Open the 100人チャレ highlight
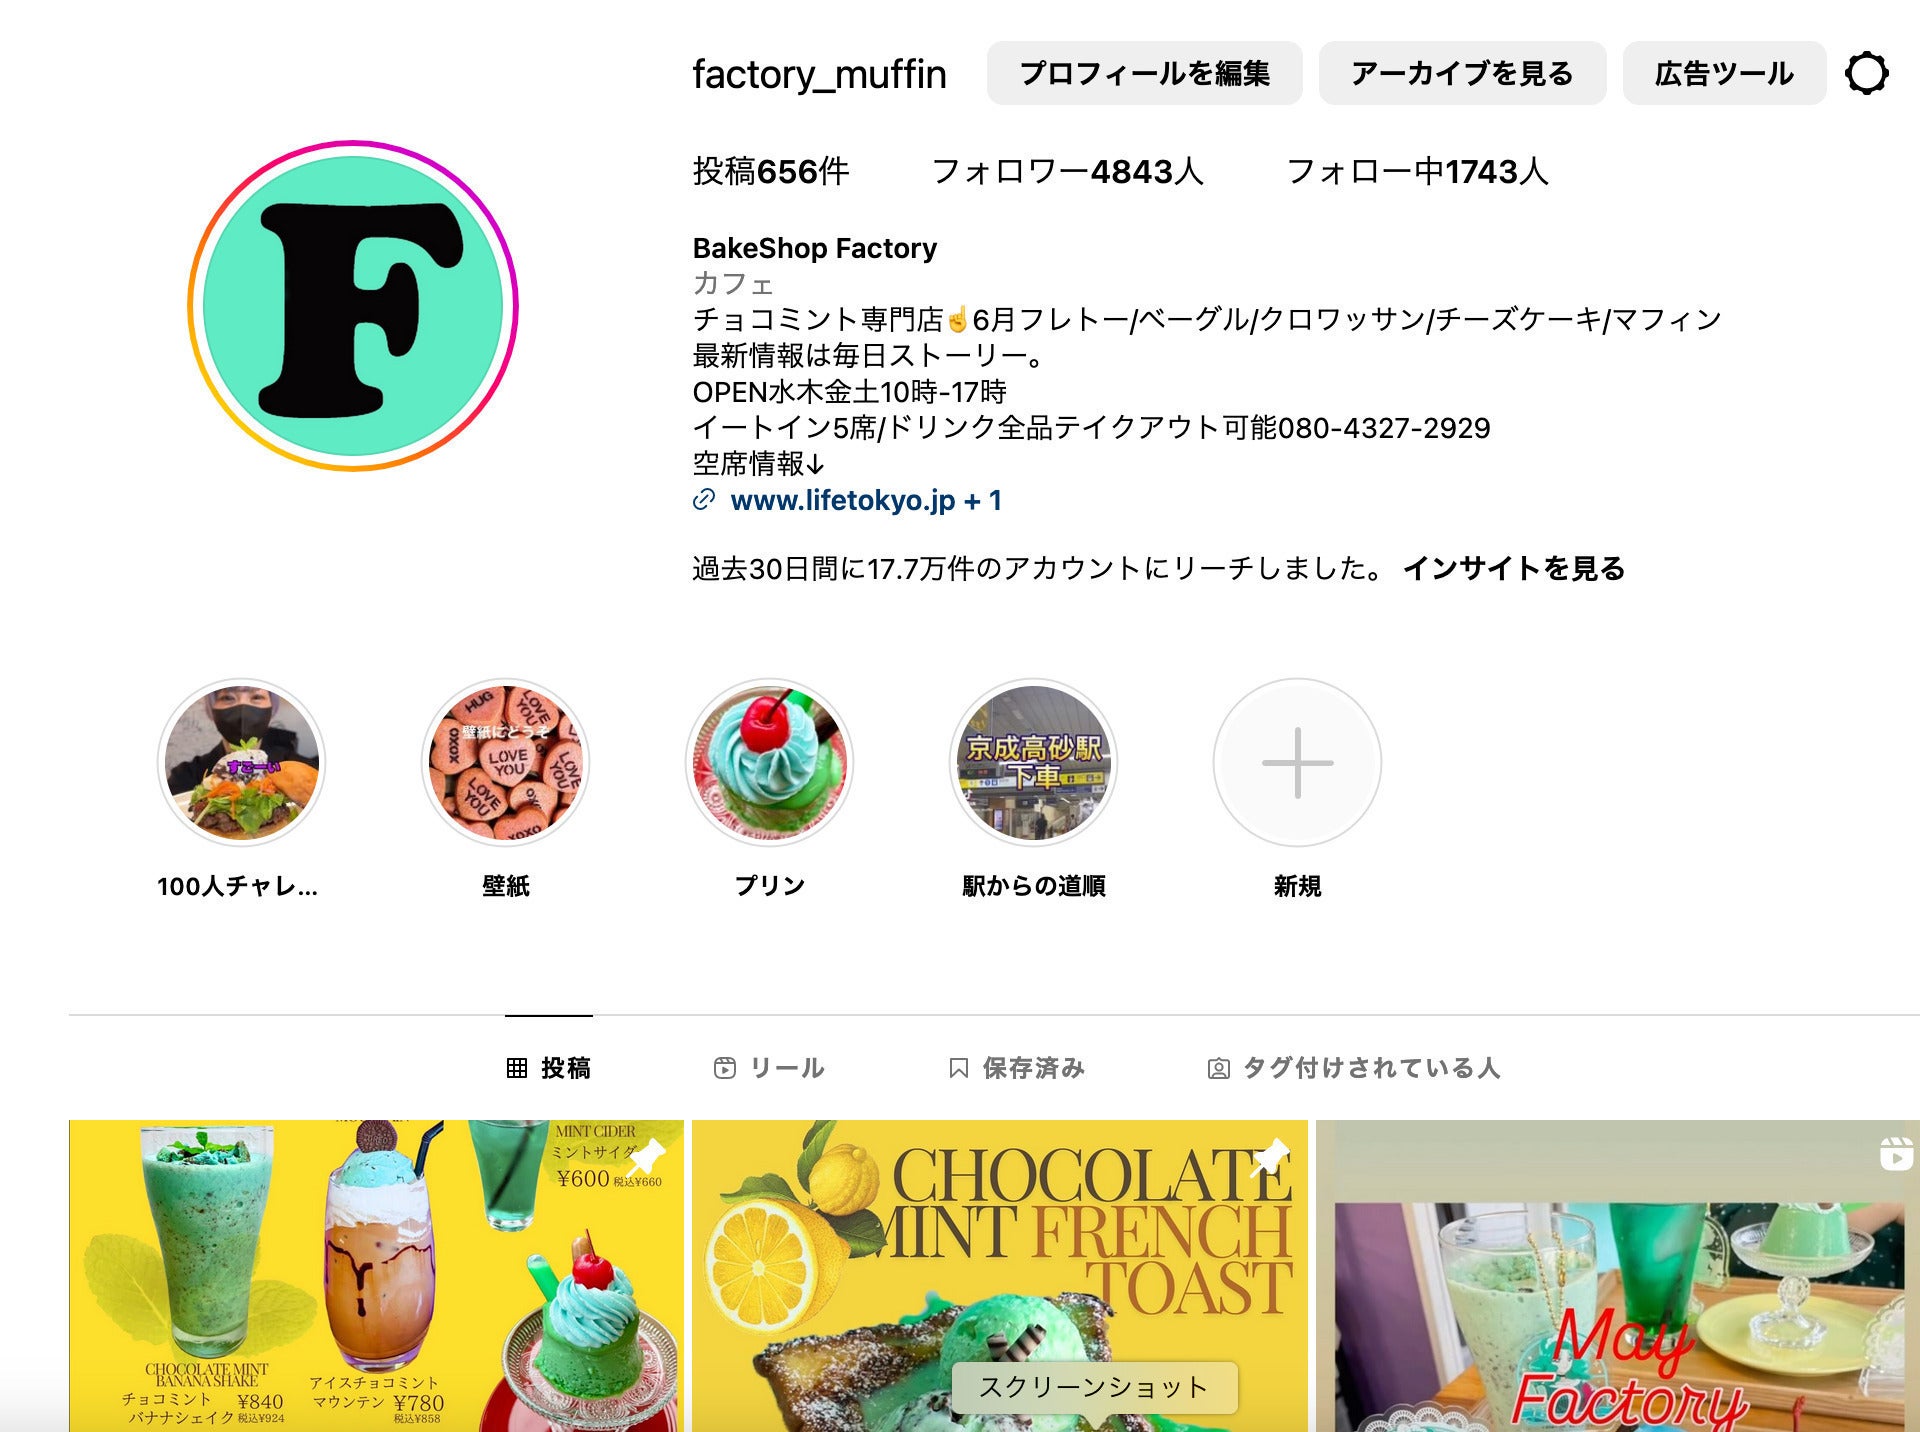This screenshot has height=1432, width=1920. tap(241, 763)
